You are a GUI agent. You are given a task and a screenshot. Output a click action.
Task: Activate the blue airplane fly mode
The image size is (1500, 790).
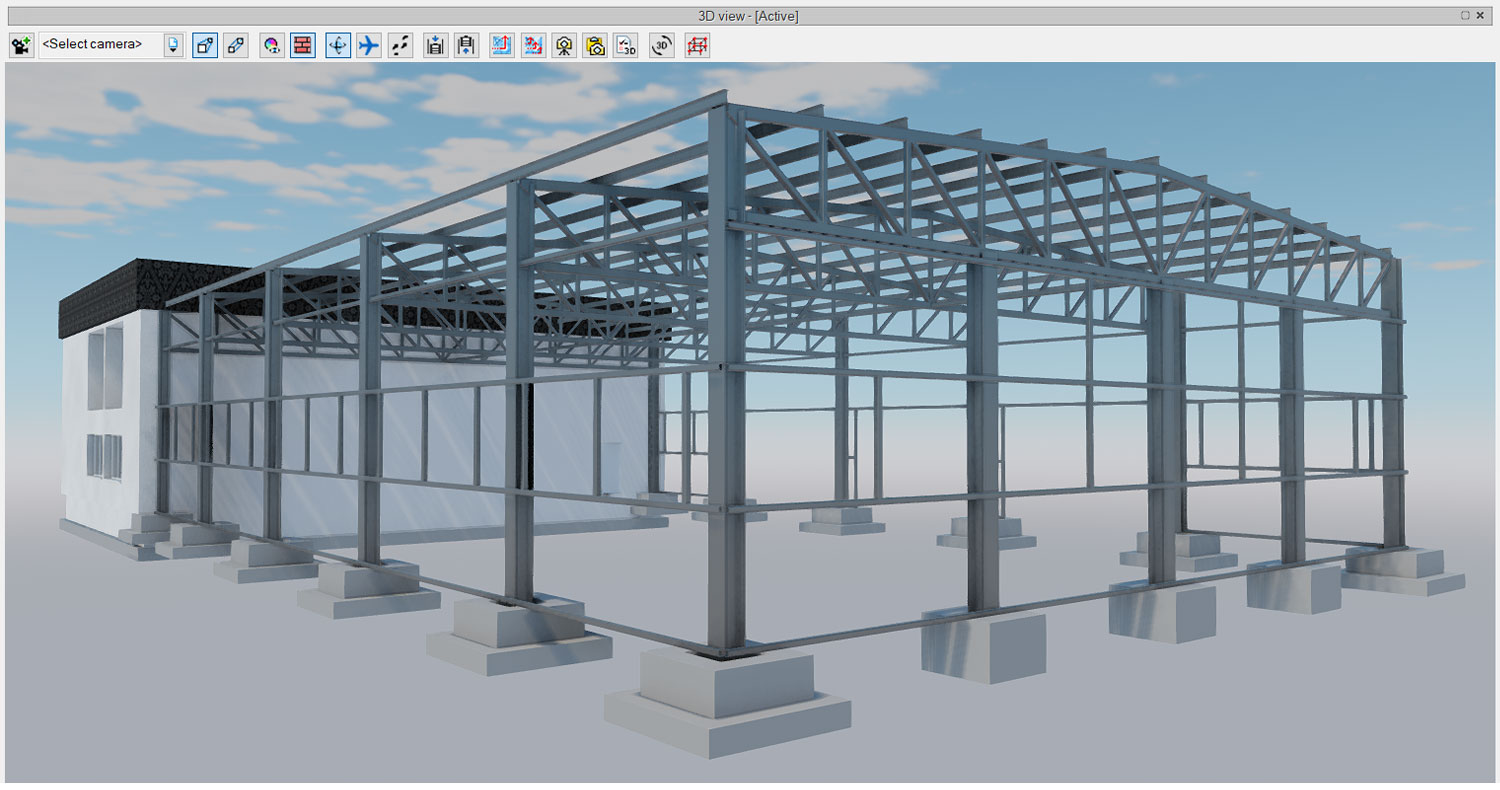369,45
